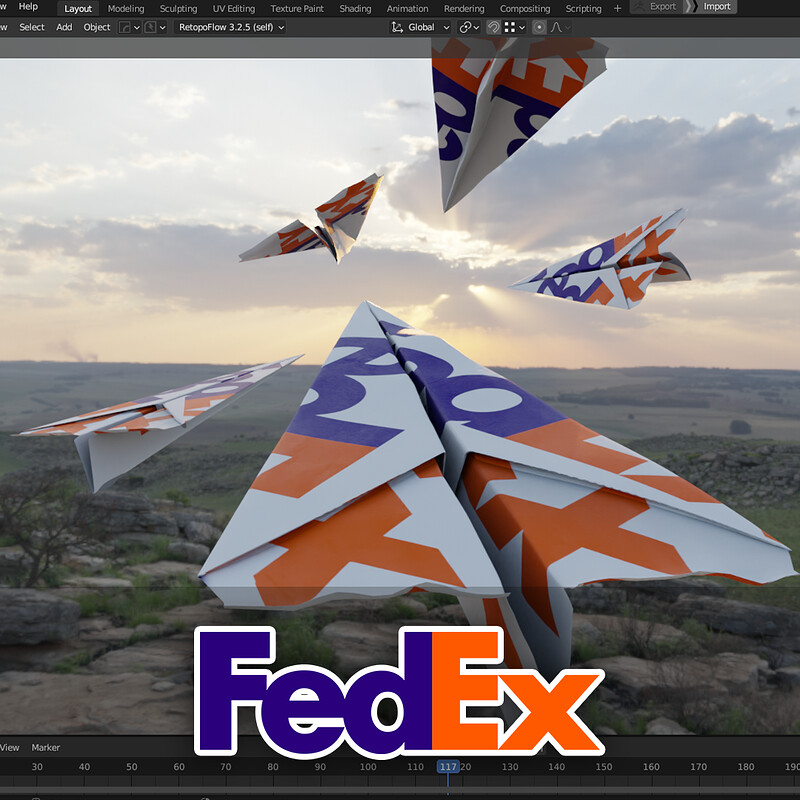Image resolution: width=800 pixels, height=800 pixels.
Task: Click frame 100 on the timeline ruler
Action: pyautogui.click(x=368, y=766)
